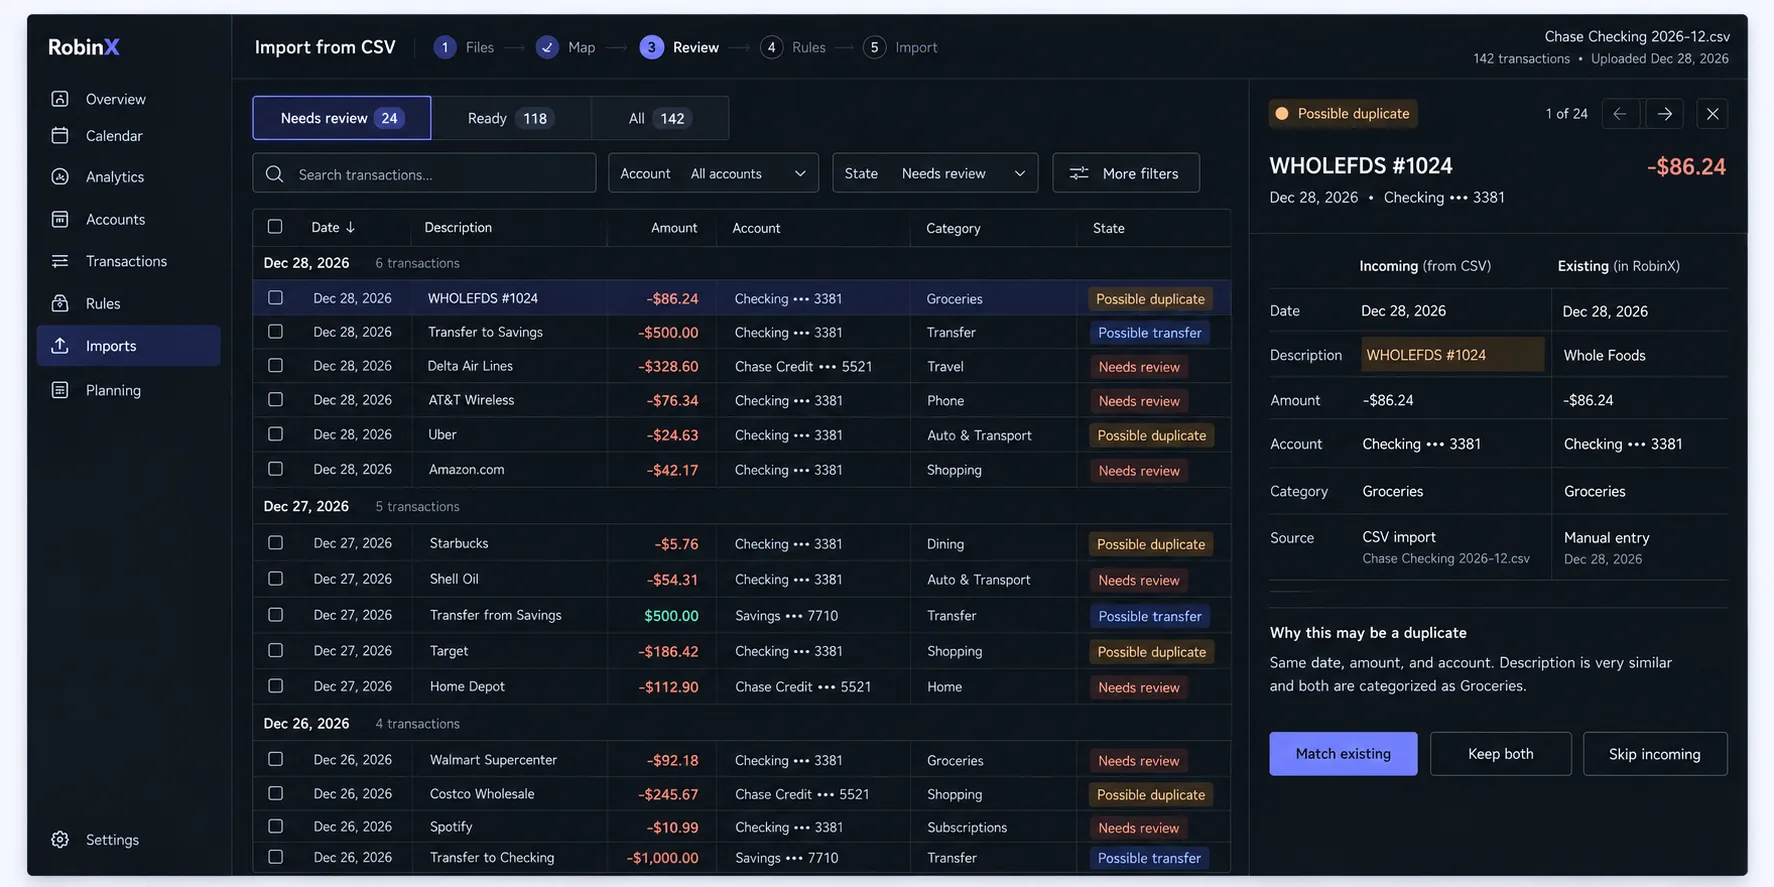Go to the Import step 5
Image resolution: width=1774 pixels, height=887 pixels.
(x=901, y=47)
